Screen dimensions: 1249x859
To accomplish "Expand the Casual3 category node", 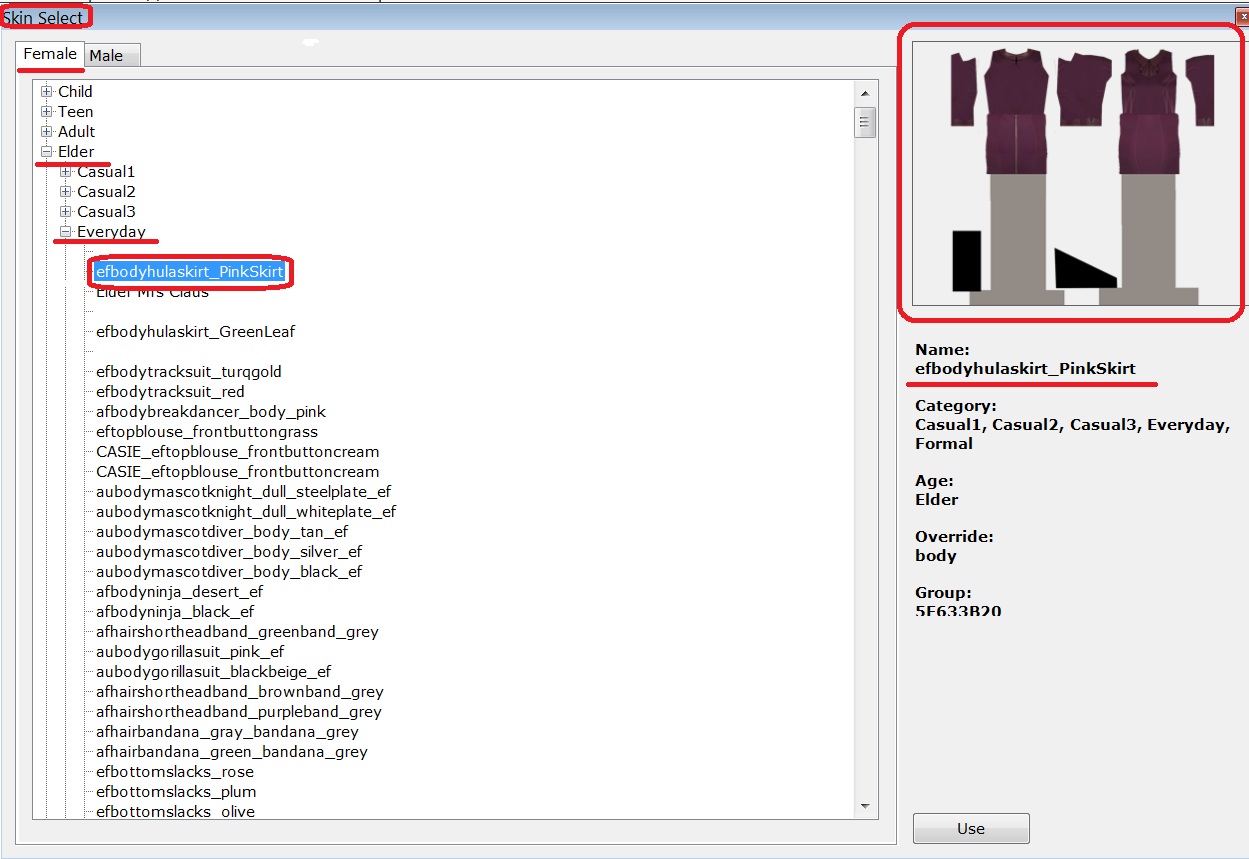I will tap(66, 212).
